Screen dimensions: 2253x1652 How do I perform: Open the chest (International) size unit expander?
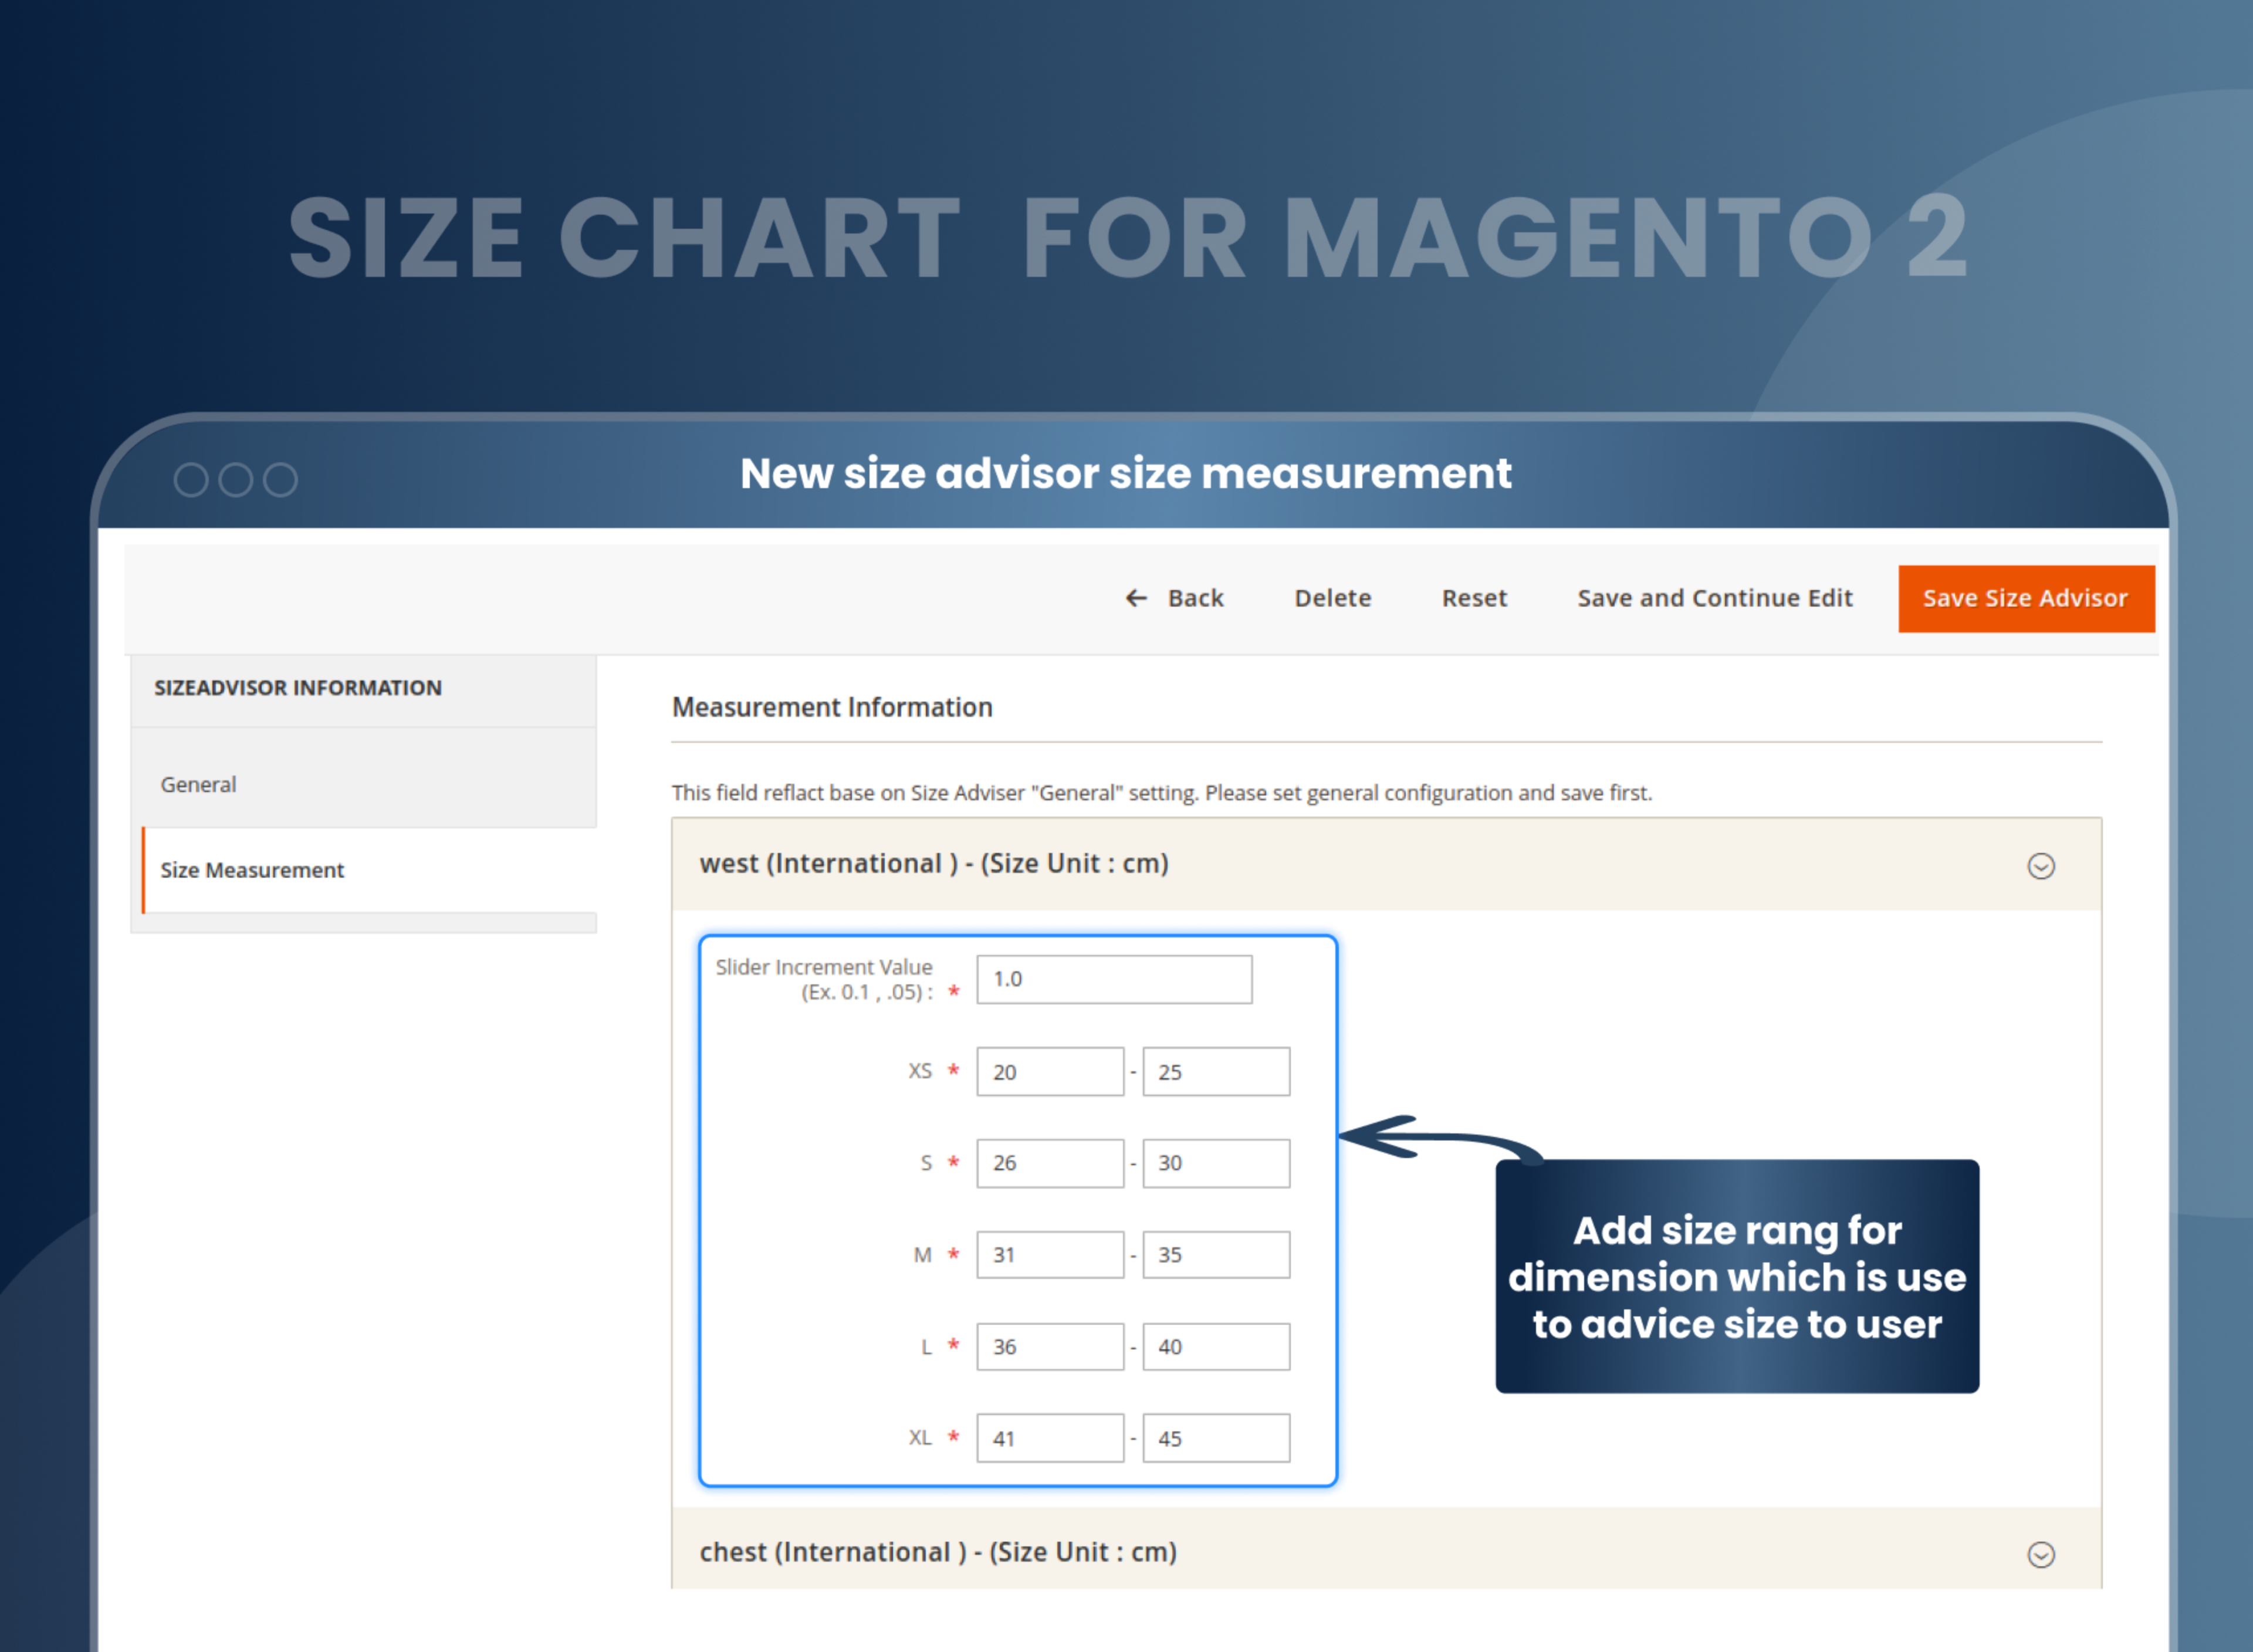tap(2042, 1555)
